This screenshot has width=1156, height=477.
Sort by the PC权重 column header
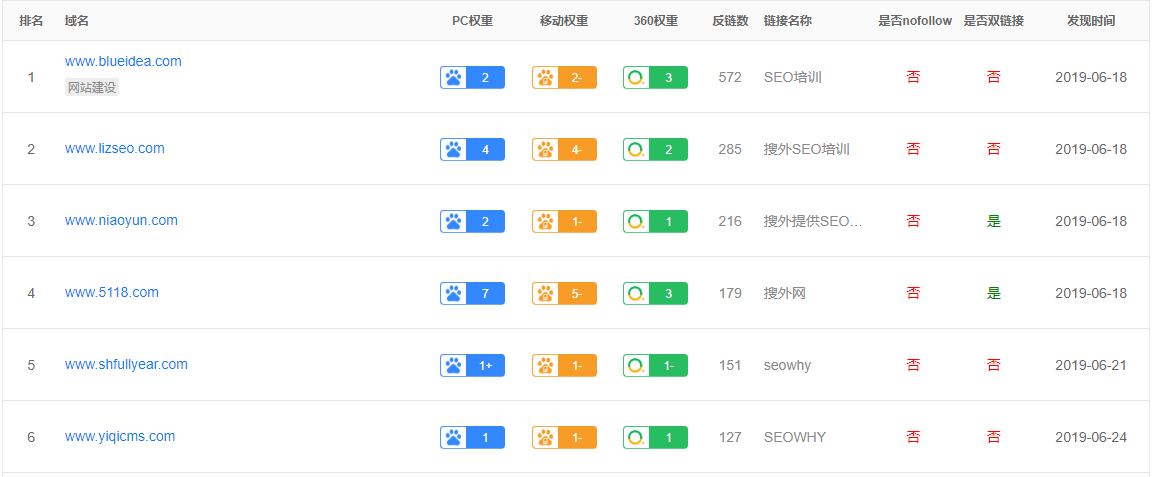pyautogui.click(x=473, y=21)
